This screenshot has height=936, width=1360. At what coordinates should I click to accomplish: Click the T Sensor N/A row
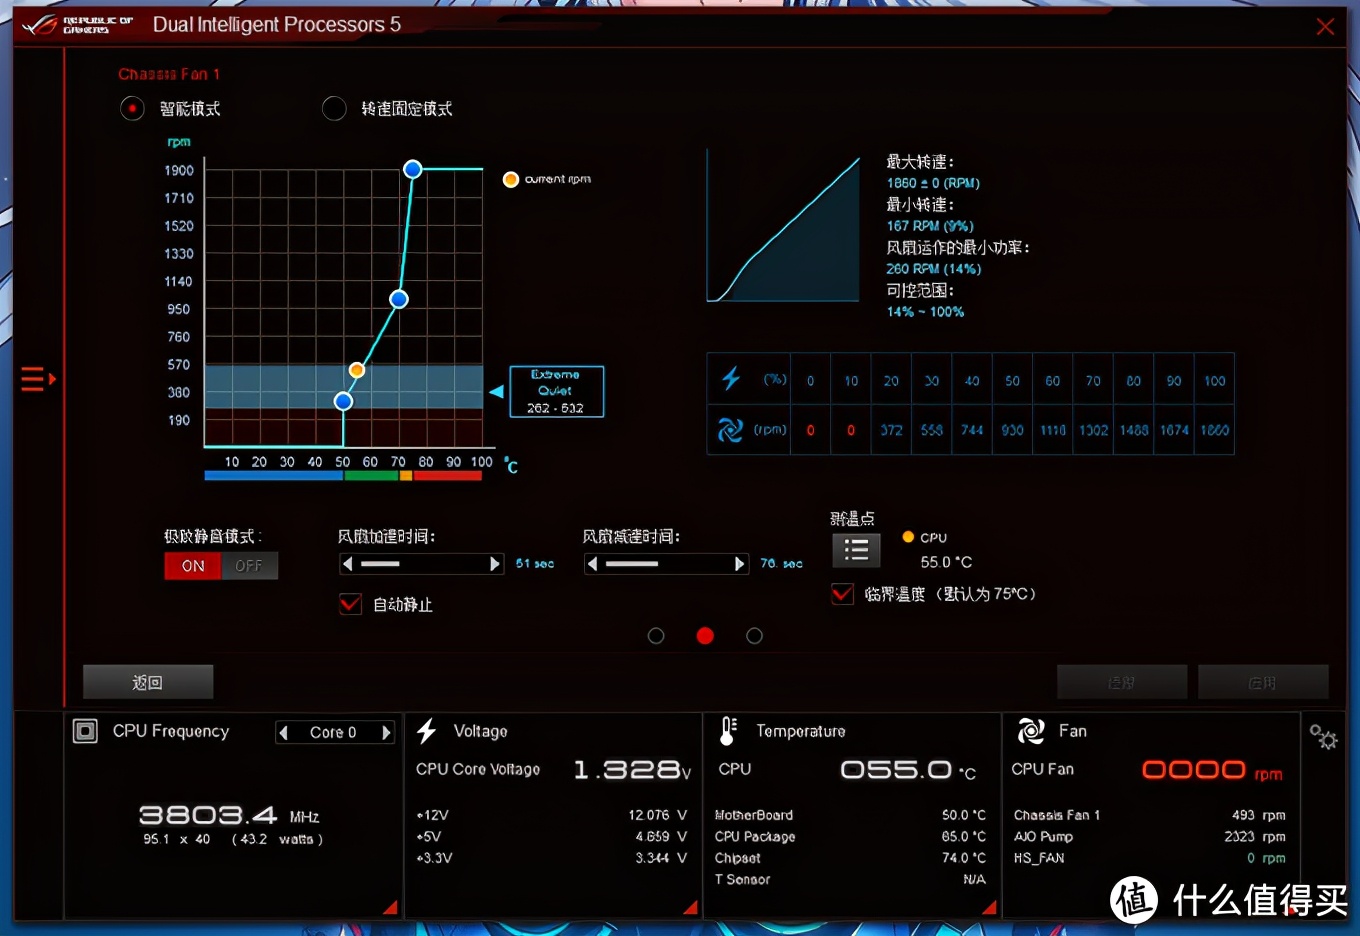[x=850, y=879]
